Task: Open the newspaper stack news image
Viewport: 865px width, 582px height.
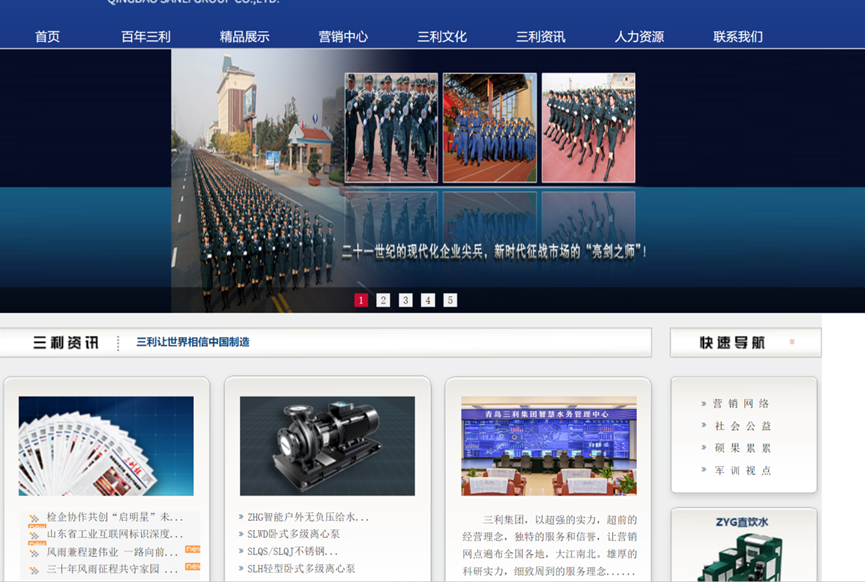Action: (106, 445)
